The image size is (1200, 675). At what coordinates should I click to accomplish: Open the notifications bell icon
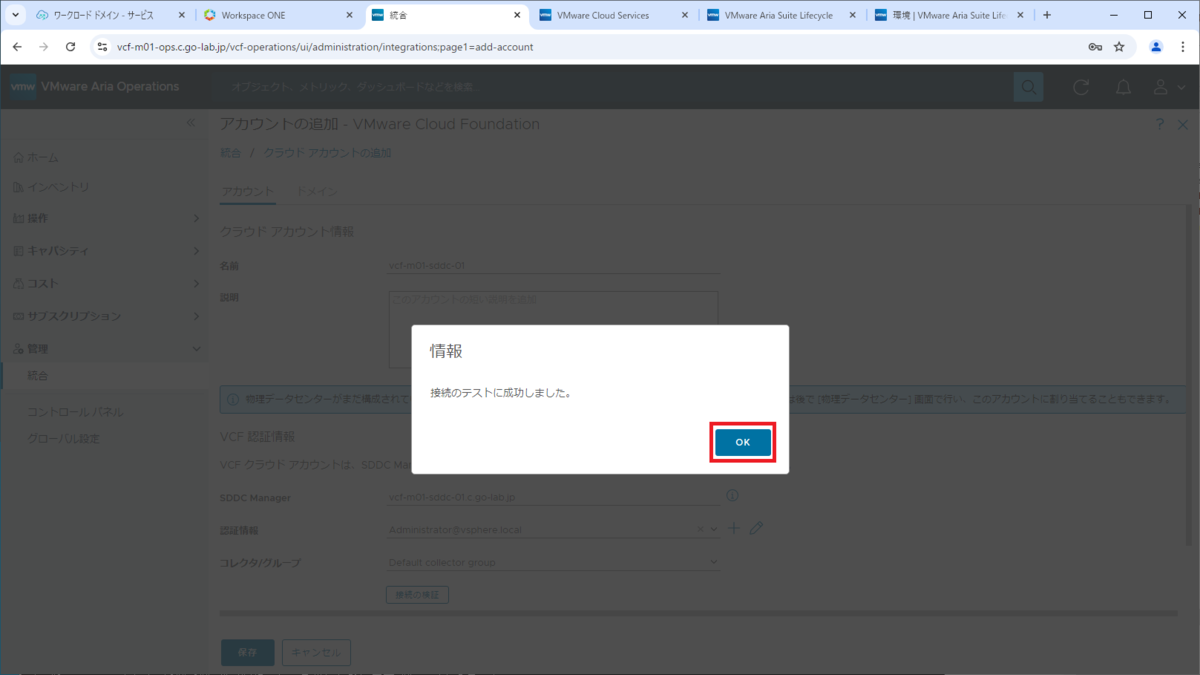pos(1123,87)
